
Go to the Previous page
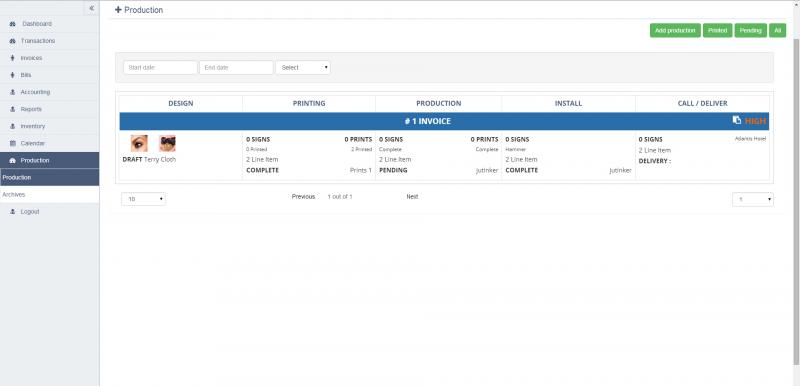click(x=303, y=197)
